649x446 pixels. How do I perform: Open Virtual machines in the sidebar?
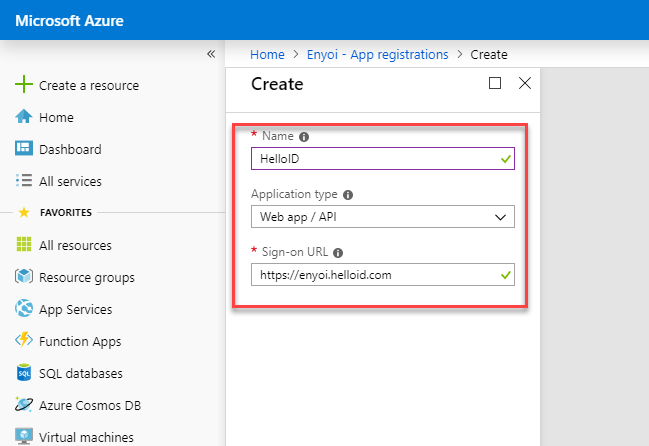[x=86, y=437]
